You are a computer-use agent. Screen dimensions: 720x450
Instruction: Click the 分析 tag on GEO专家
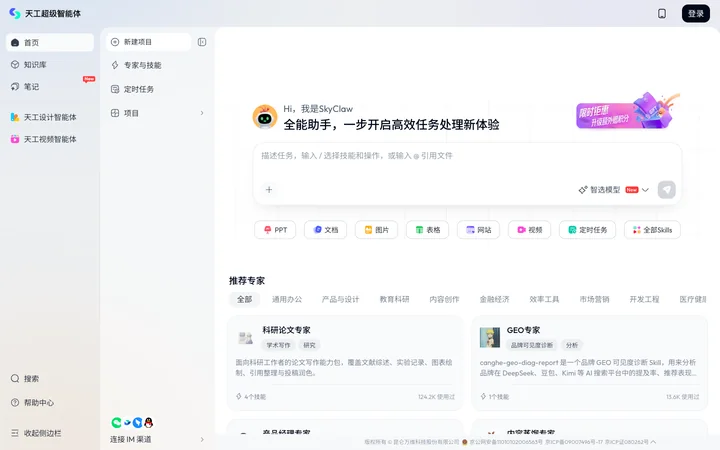click(572, 345)
